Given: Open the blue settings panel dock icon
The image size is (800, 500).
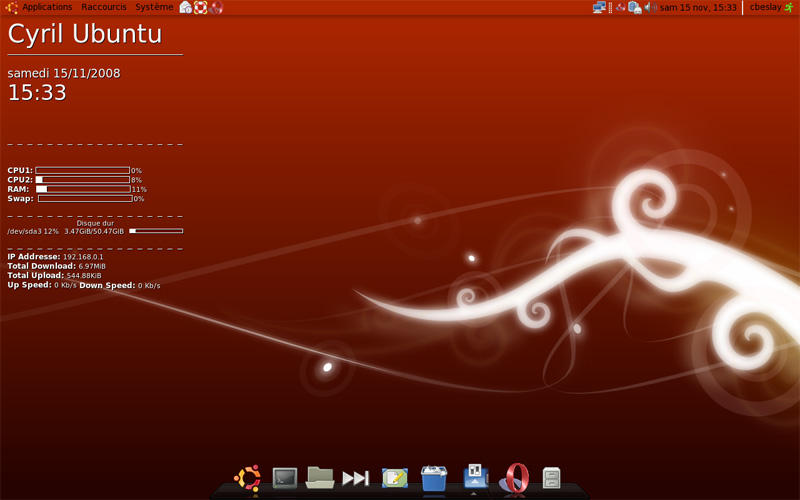Looking at the screenshot, I should coord(475,477).
